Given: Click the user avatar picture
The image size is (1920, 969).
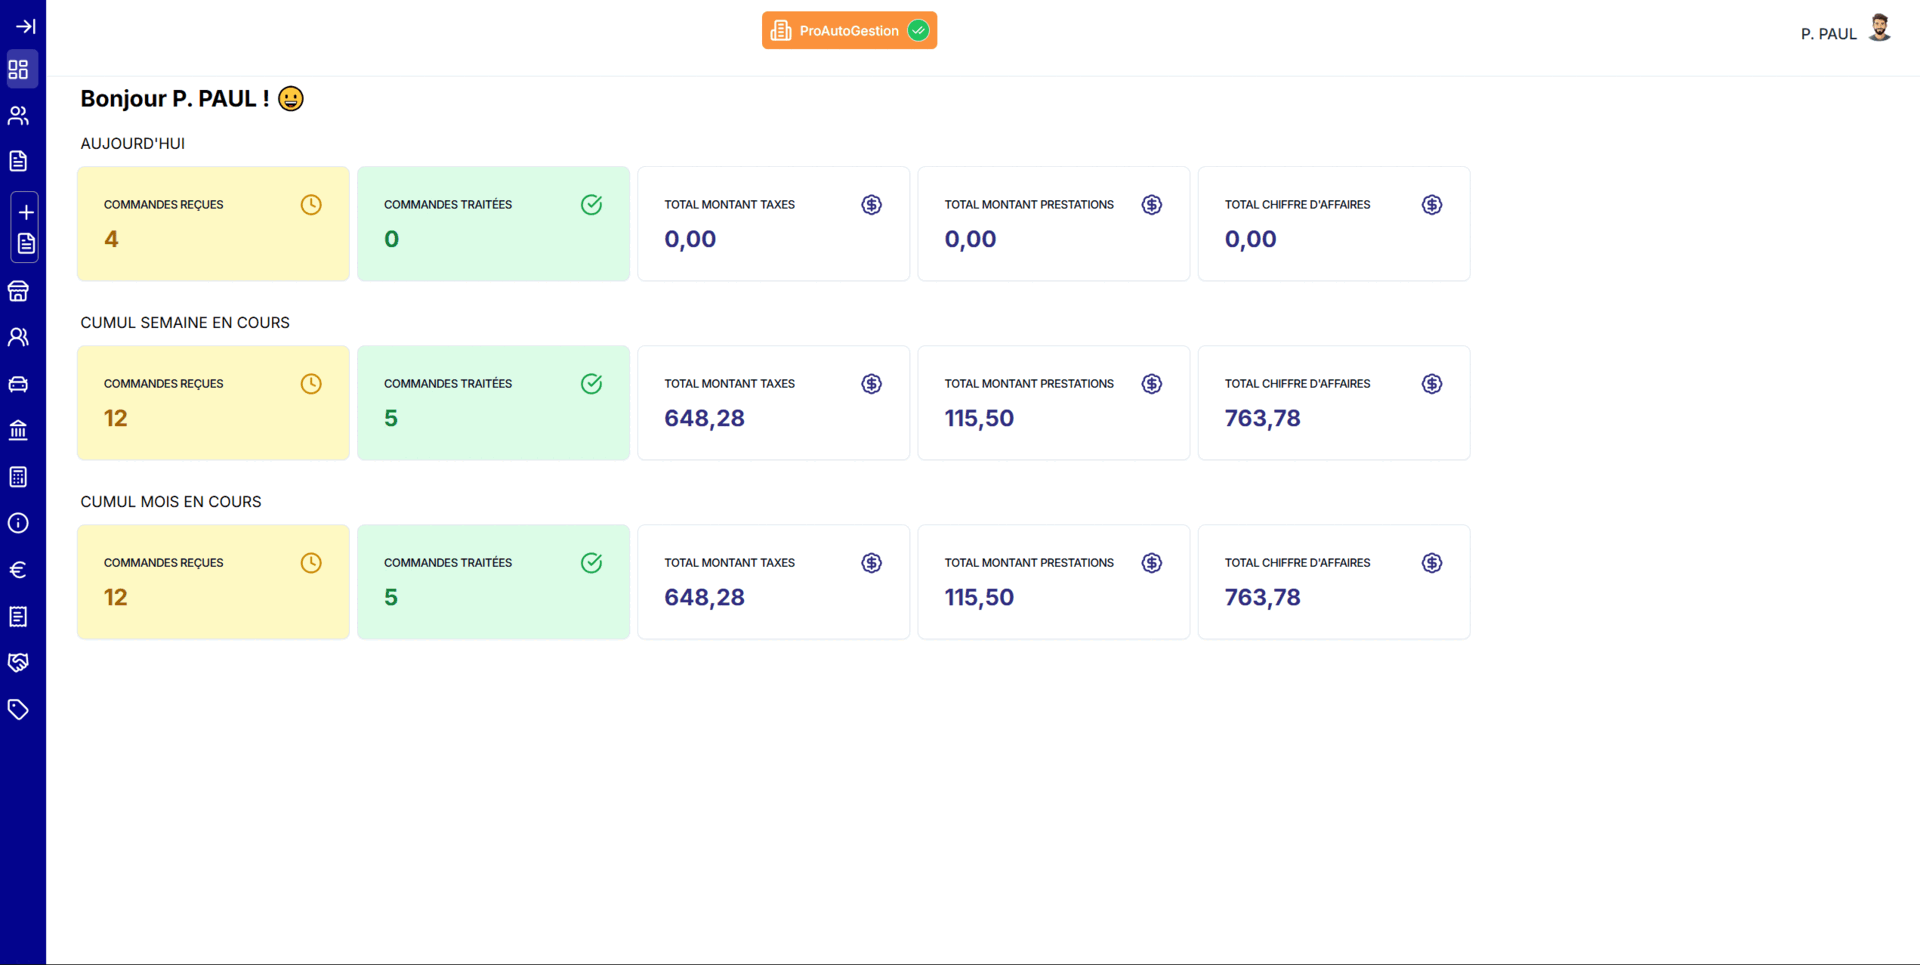Looking at the screenshot, I should click(x=1879, y=28).
